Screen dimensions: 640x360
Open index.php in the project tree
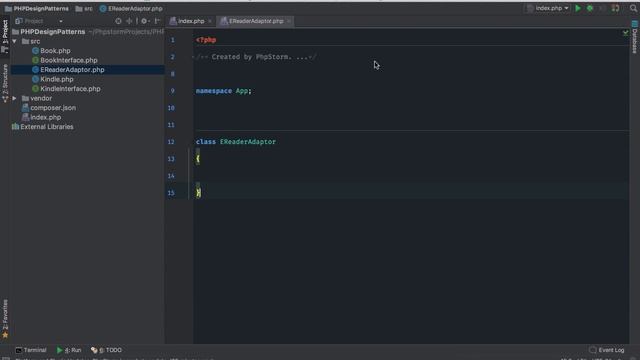tap(46, 117)
